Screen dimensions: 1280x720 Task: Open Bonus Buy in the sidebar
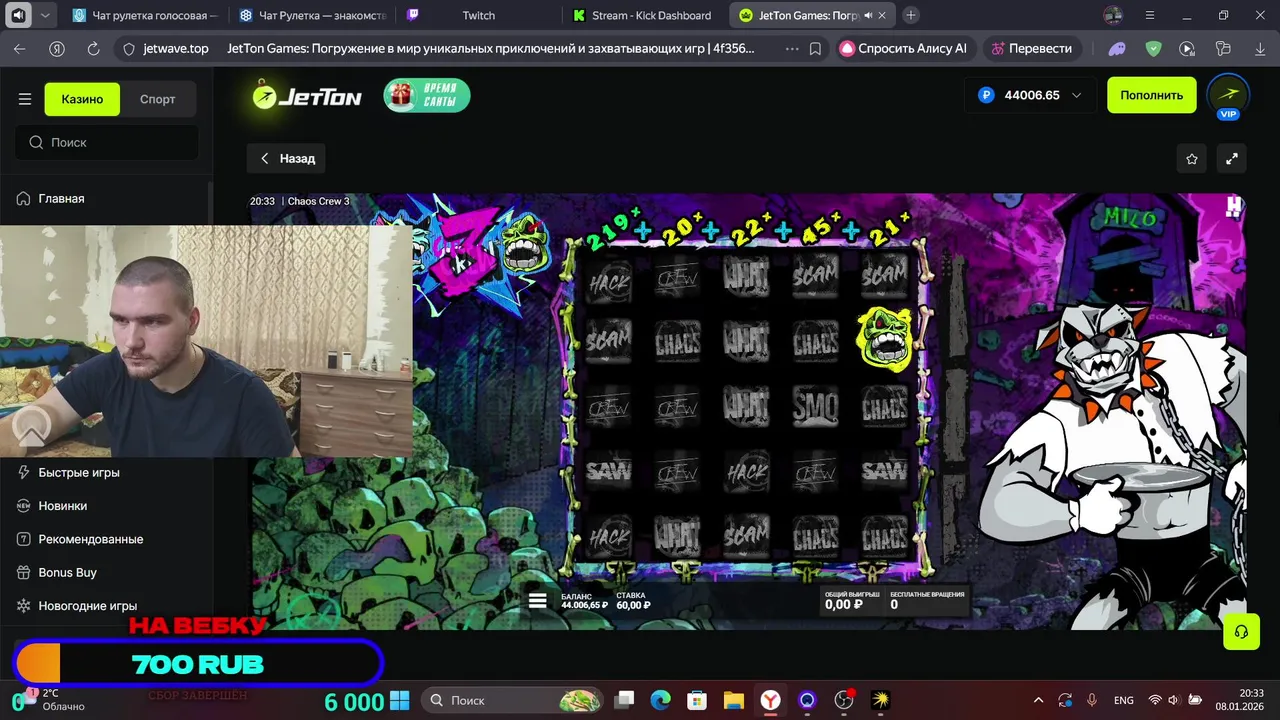coord(68,572)
